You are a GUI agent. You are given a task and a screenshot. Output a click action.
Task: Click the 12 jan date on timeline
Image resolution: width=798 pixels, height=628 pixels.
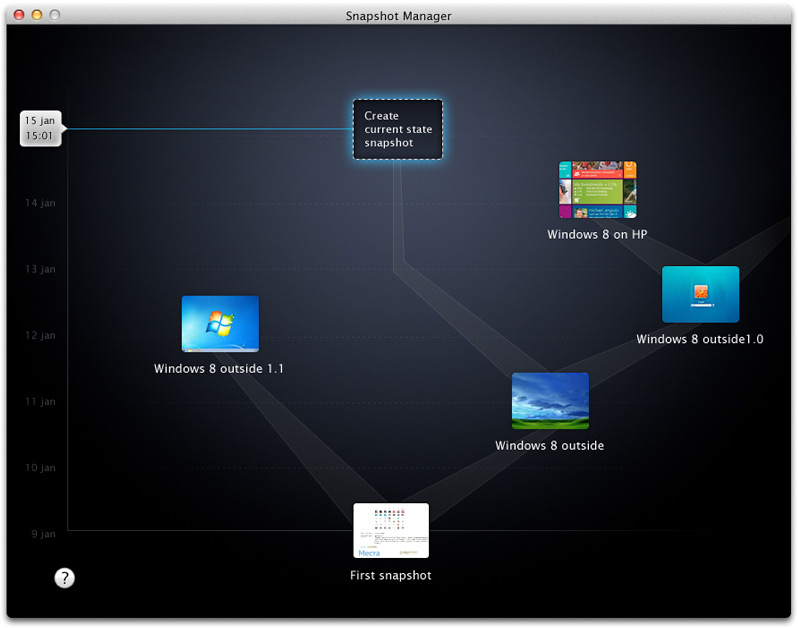pyautogui.click(x=40, y=335)
